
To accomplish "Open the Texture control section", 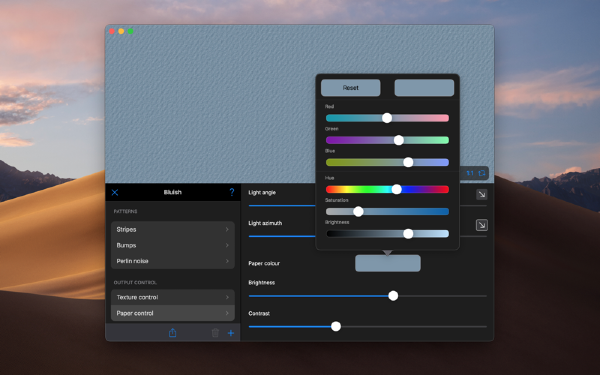I will [173, 297].
